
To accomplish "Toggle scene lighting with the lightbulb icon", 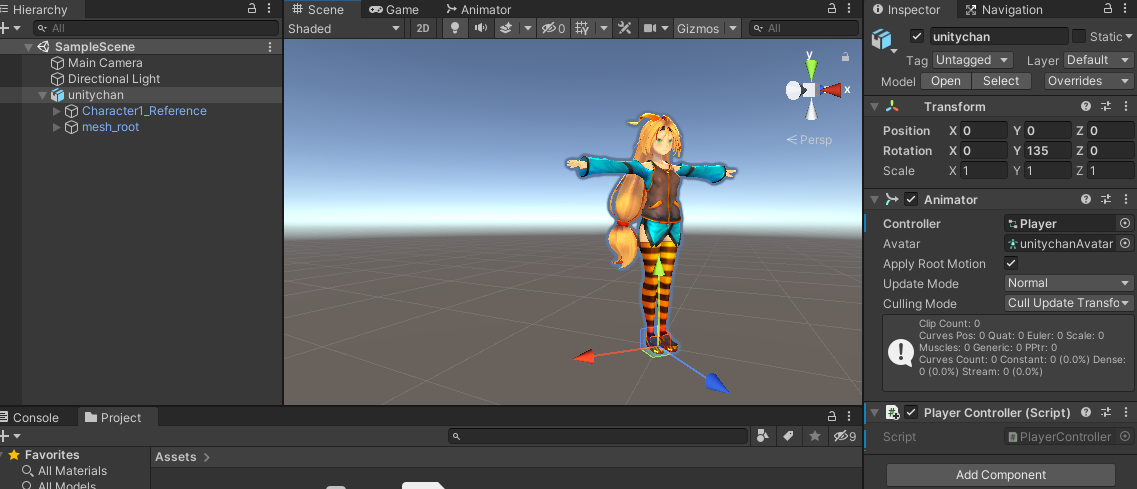I will pos(455,28).
